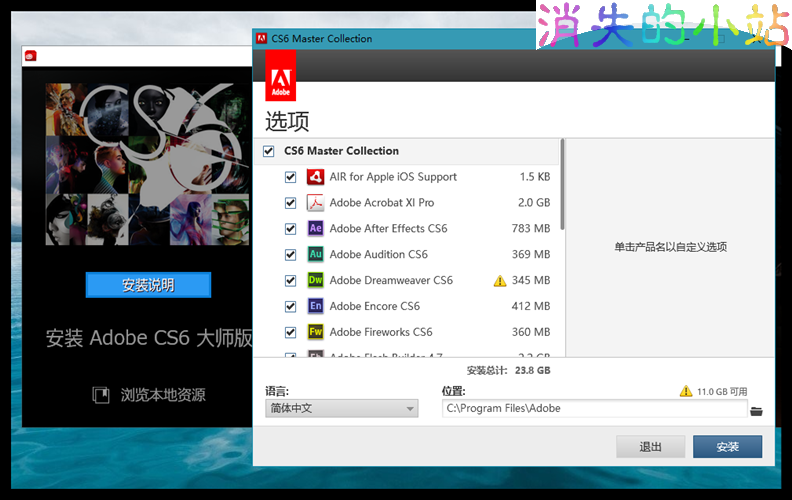
Task: Click the CS6 Master Collection group label
Action: (x=341, y=151)
